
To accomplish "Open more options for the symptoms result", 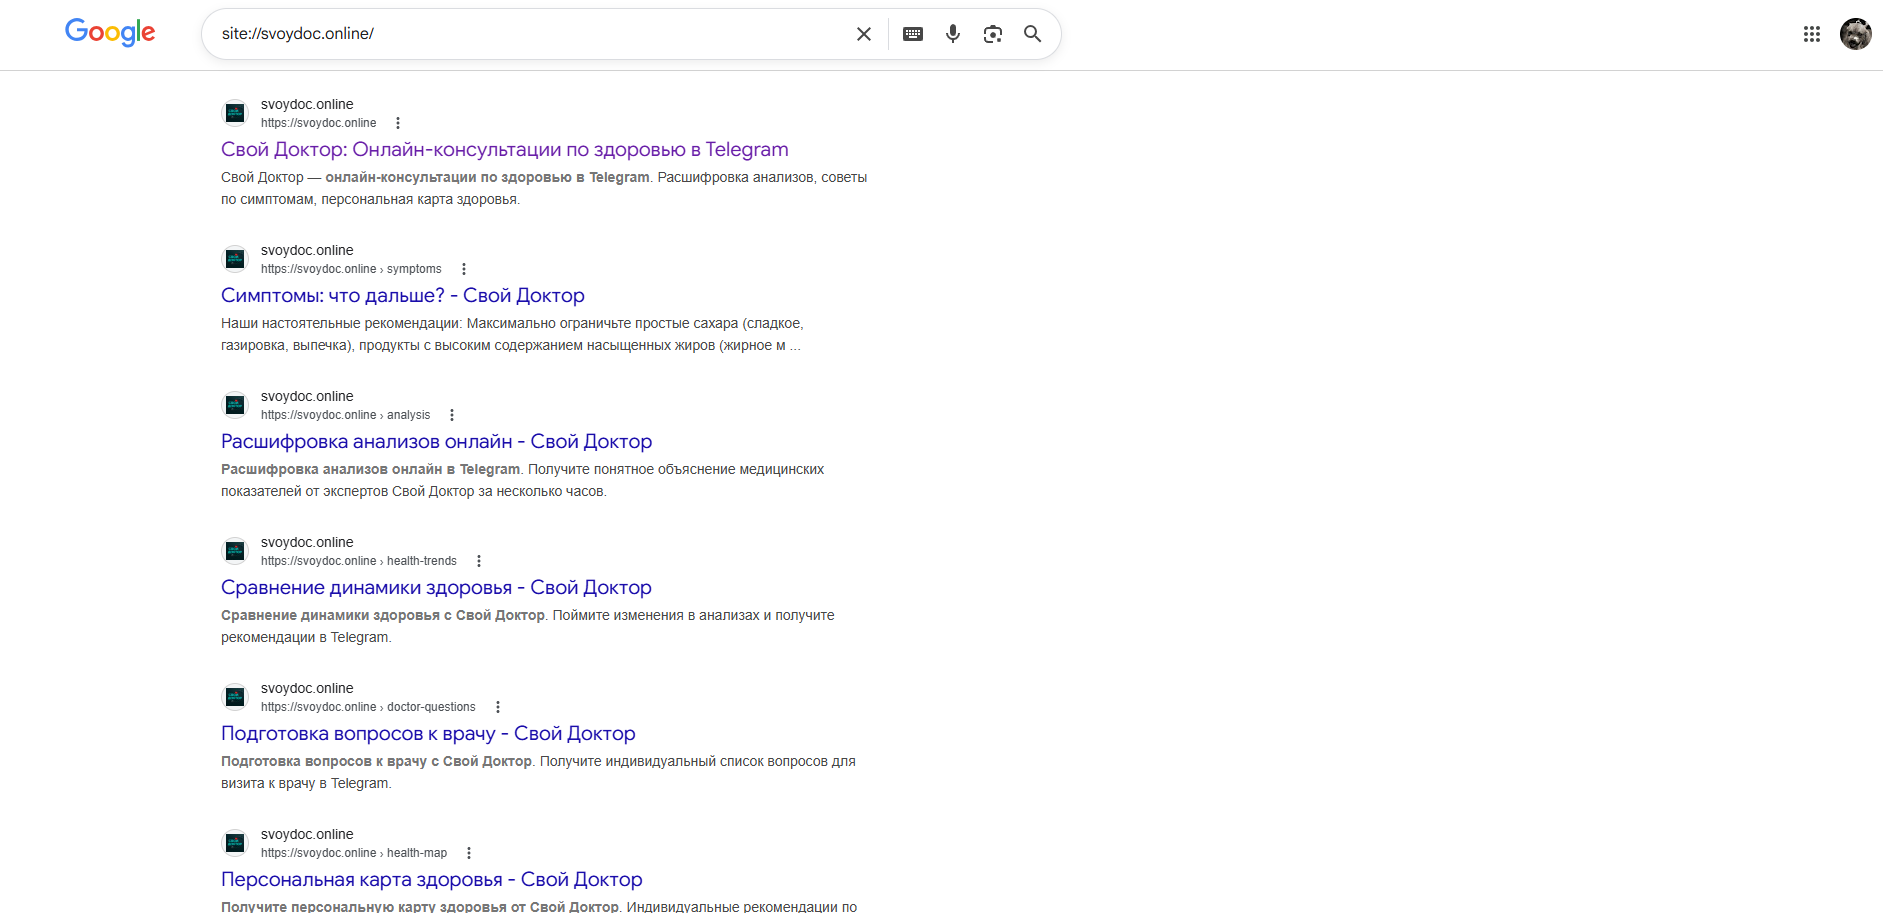I will pos(464,269).
